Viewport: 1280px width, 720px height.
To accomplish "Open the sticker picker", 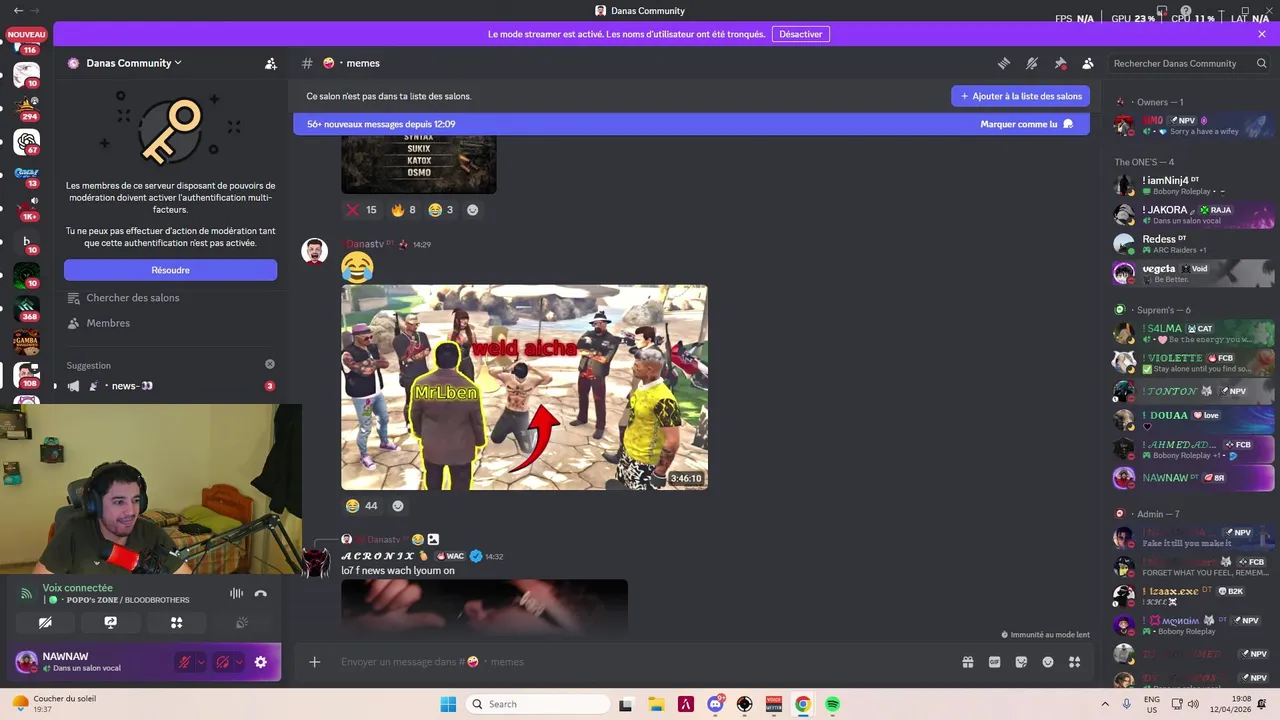I will (x=1021, y=662).
